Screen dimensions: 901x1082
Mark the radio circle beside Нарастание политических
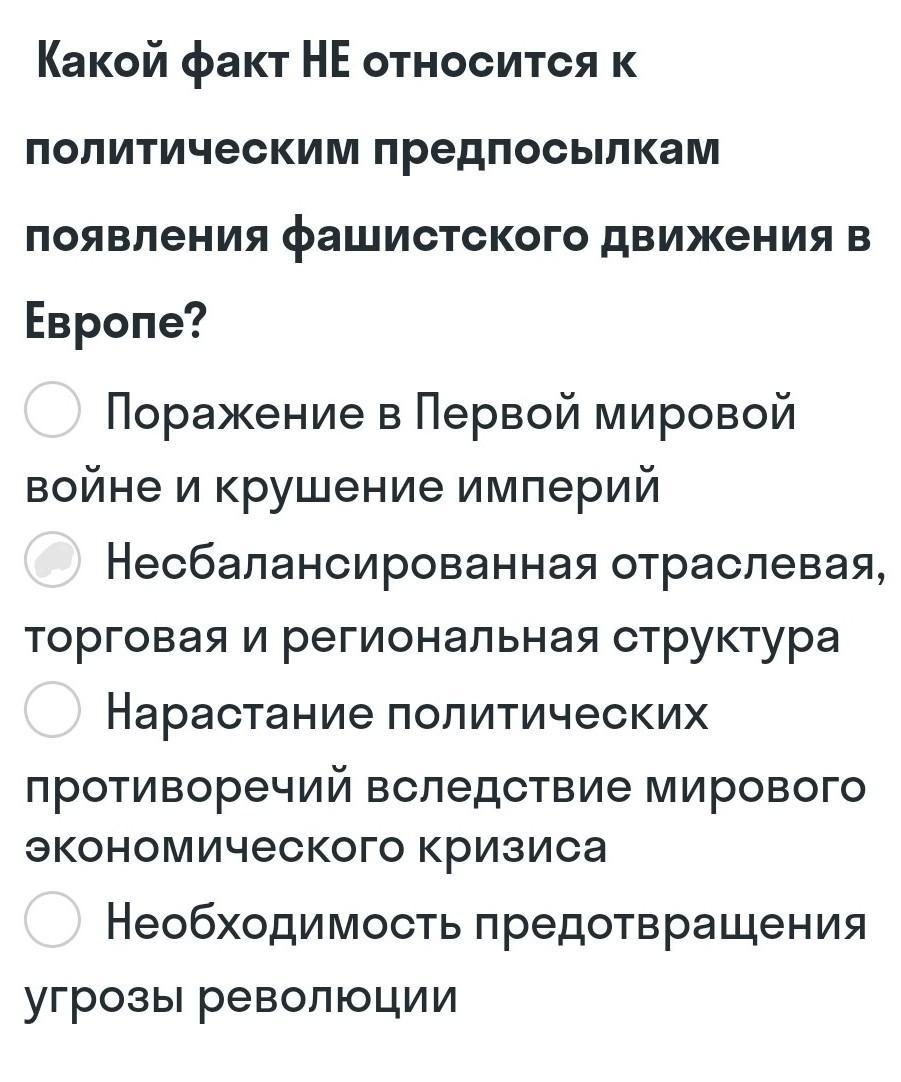[x=53, y=709]
